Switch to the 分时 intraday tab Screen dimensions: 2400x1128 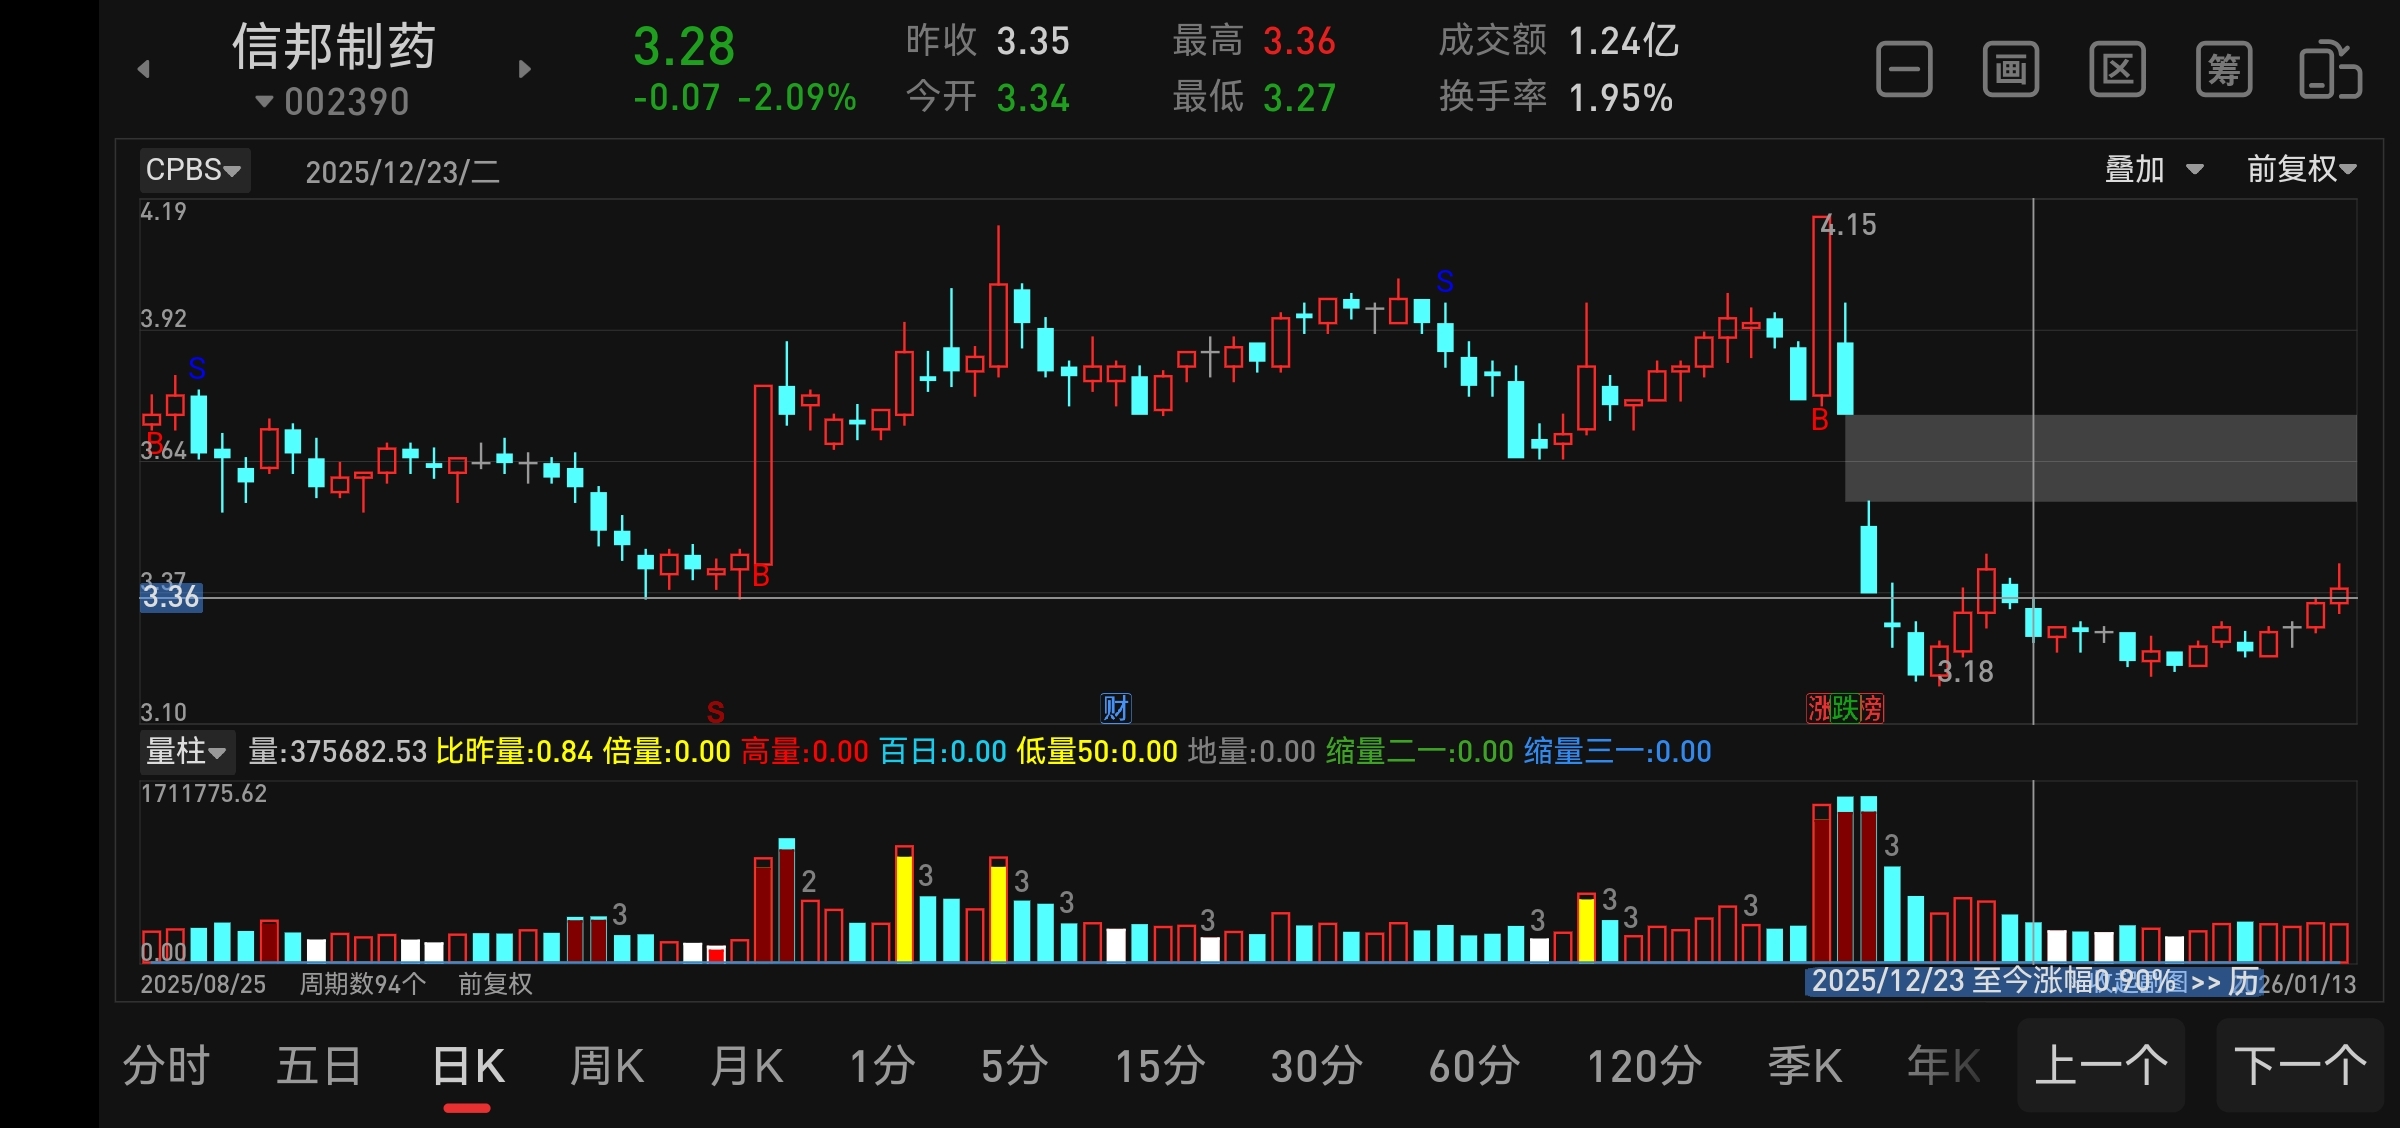click(166, 1065)
